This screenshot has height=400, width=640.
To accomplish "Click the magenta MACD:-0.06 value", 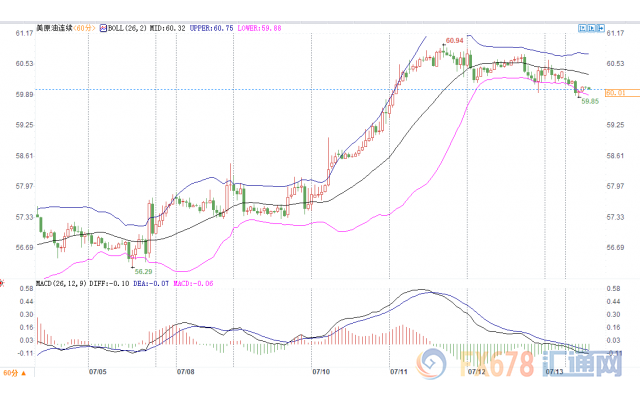I will coord(193,283).
